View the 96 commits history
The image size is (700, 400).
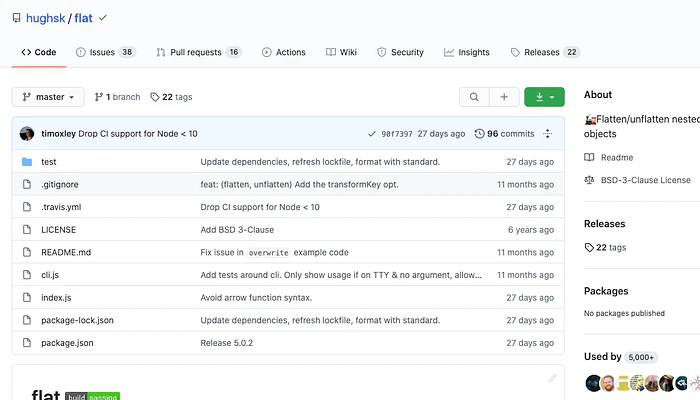click(504, 133)
